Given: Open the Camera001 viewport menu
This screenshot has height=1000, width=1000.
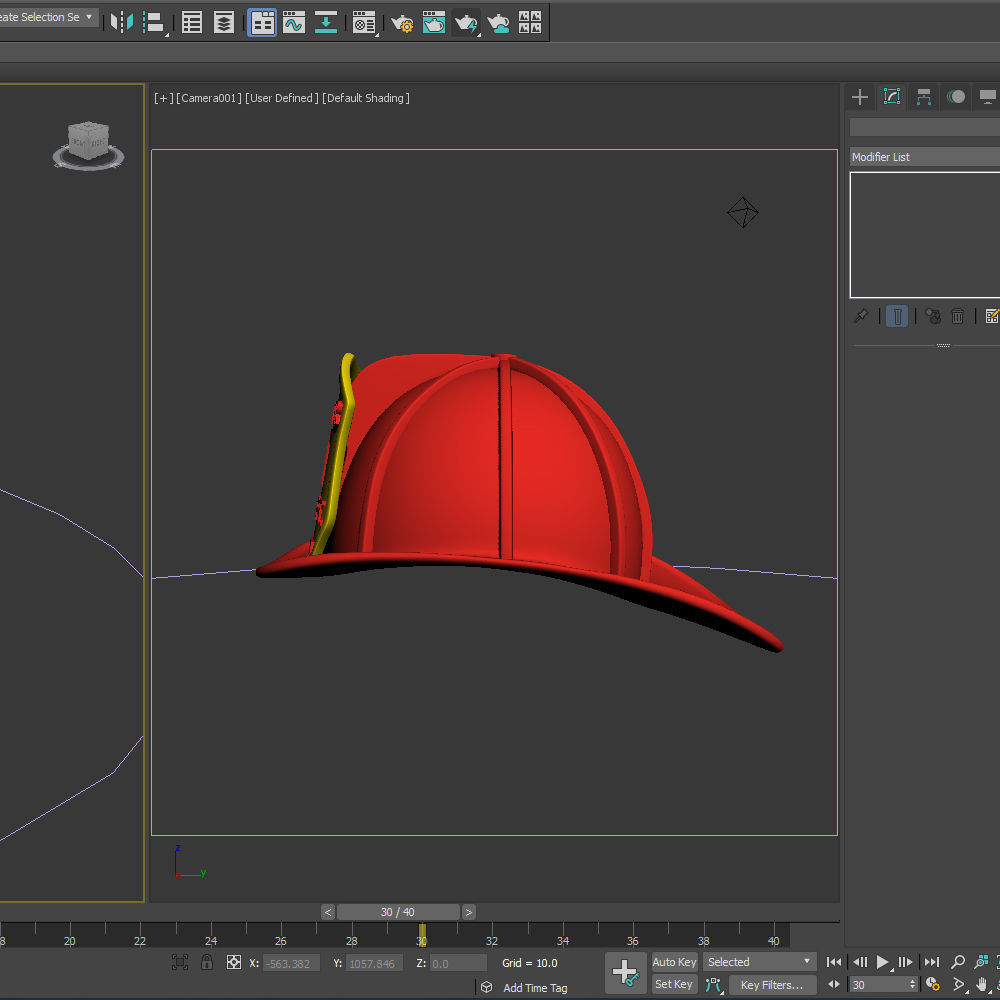Looking at the screenshot, I should pos(209,98).
